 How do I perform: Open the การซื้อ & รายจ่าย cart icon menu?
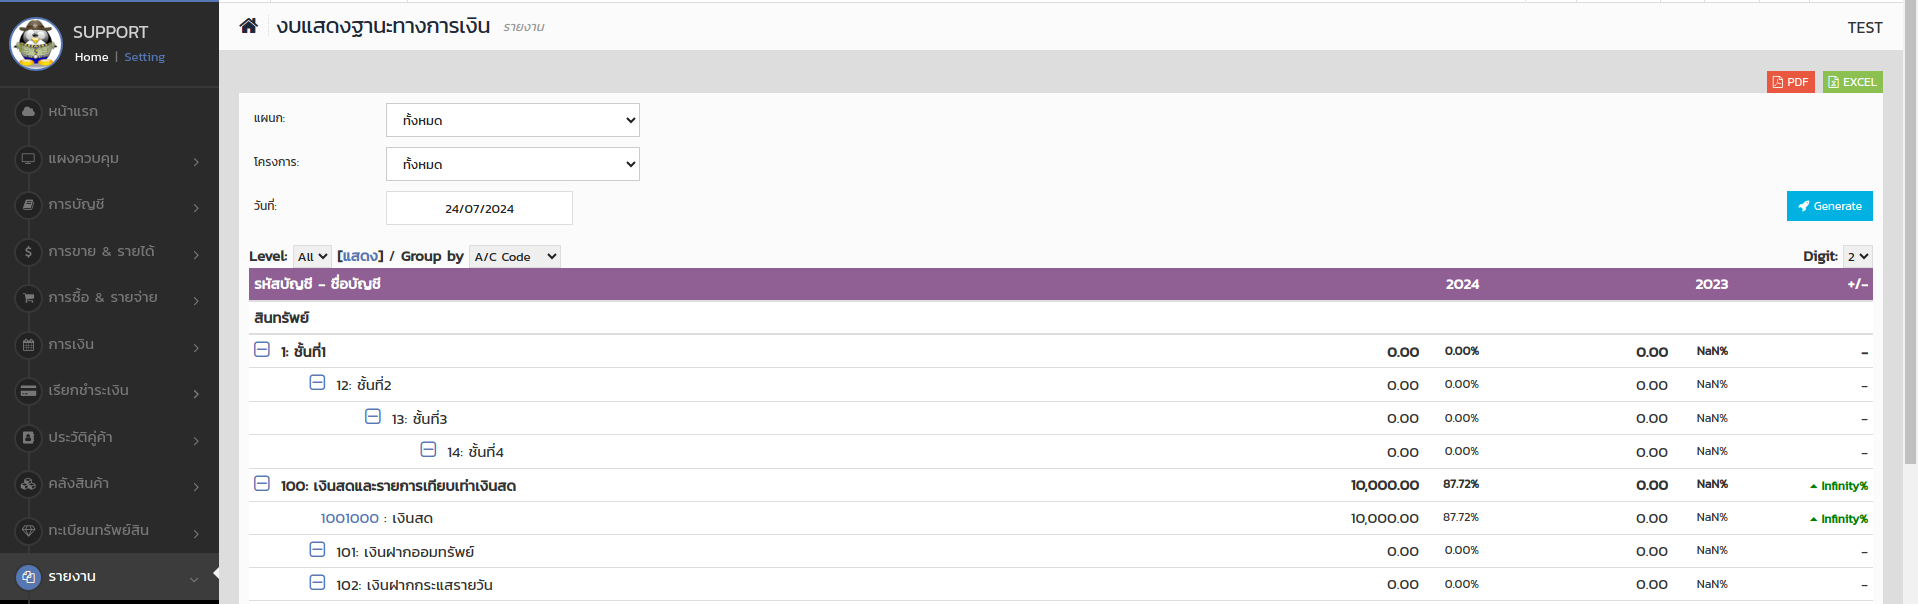point(28,298)
